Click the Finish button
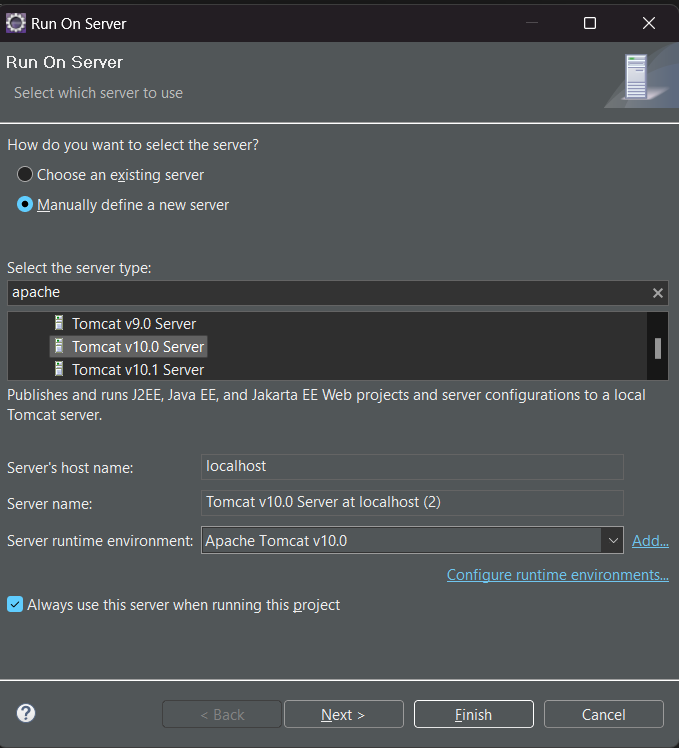The width and height of the screenshot is (679, 748). (x=473, y=714)
